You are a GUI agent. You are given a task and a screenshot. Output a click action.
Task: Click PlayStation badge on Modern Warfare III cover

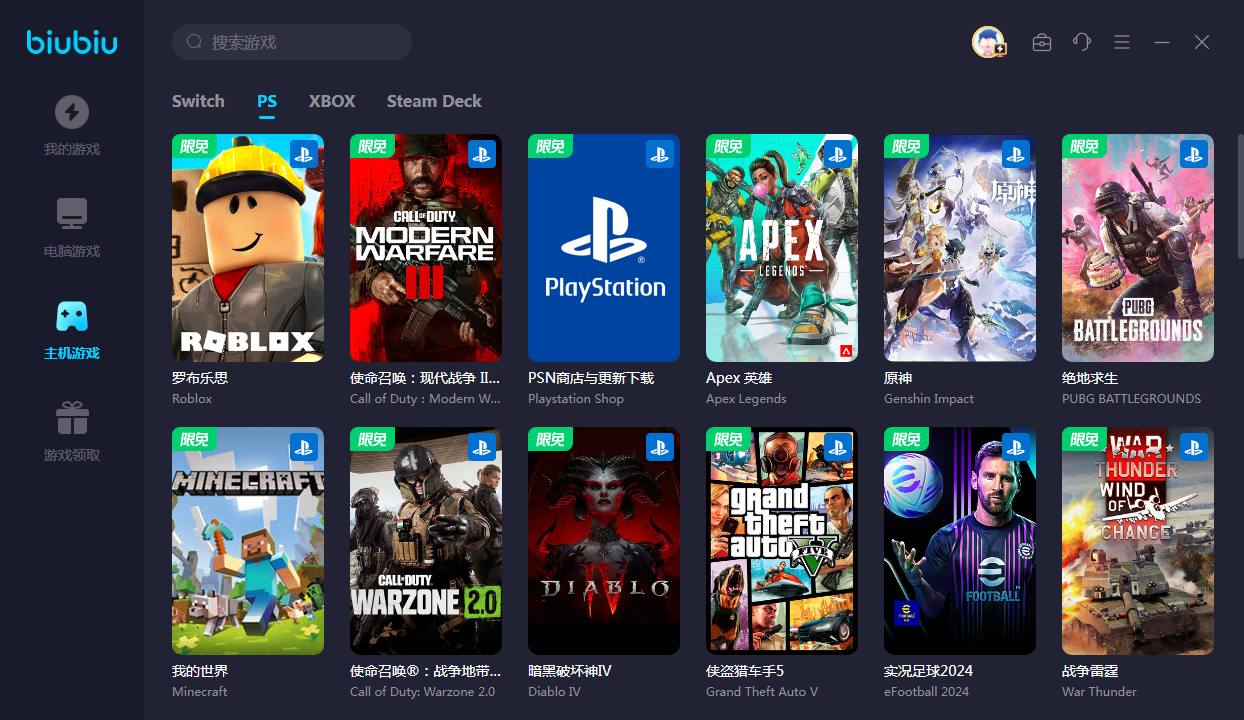point(482,154)
